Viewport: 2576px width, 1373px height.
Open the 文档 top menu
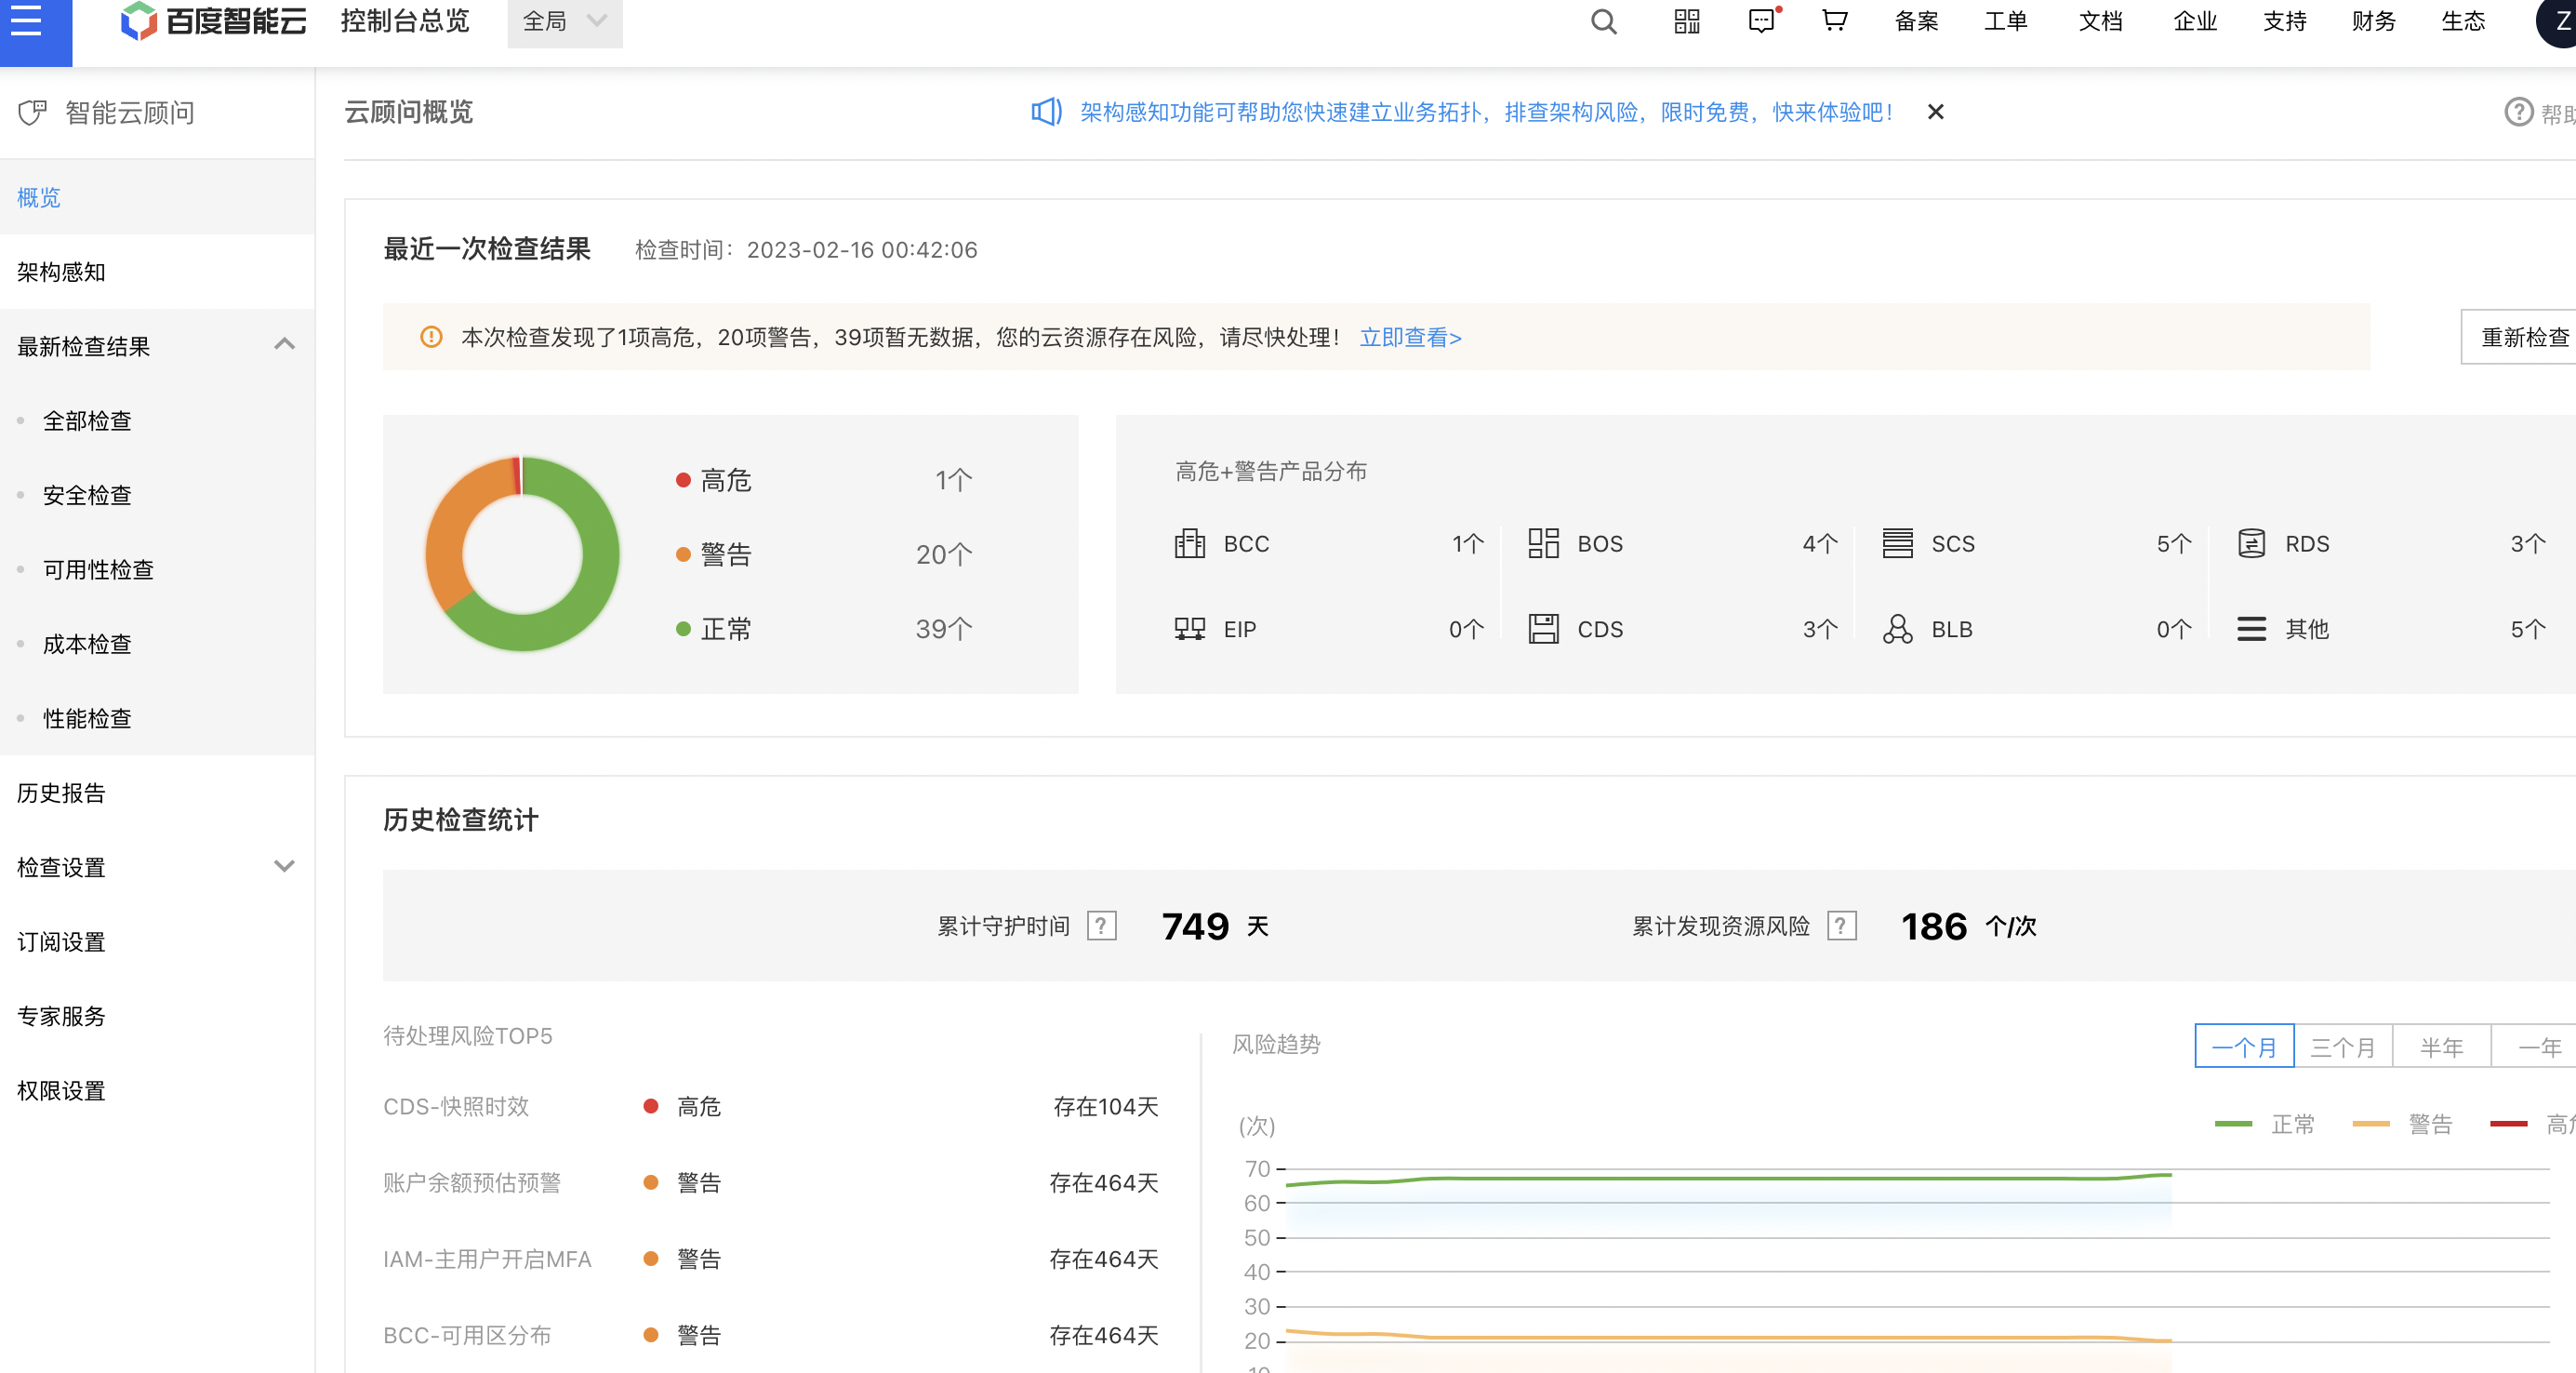click(x=2100, y=21)
